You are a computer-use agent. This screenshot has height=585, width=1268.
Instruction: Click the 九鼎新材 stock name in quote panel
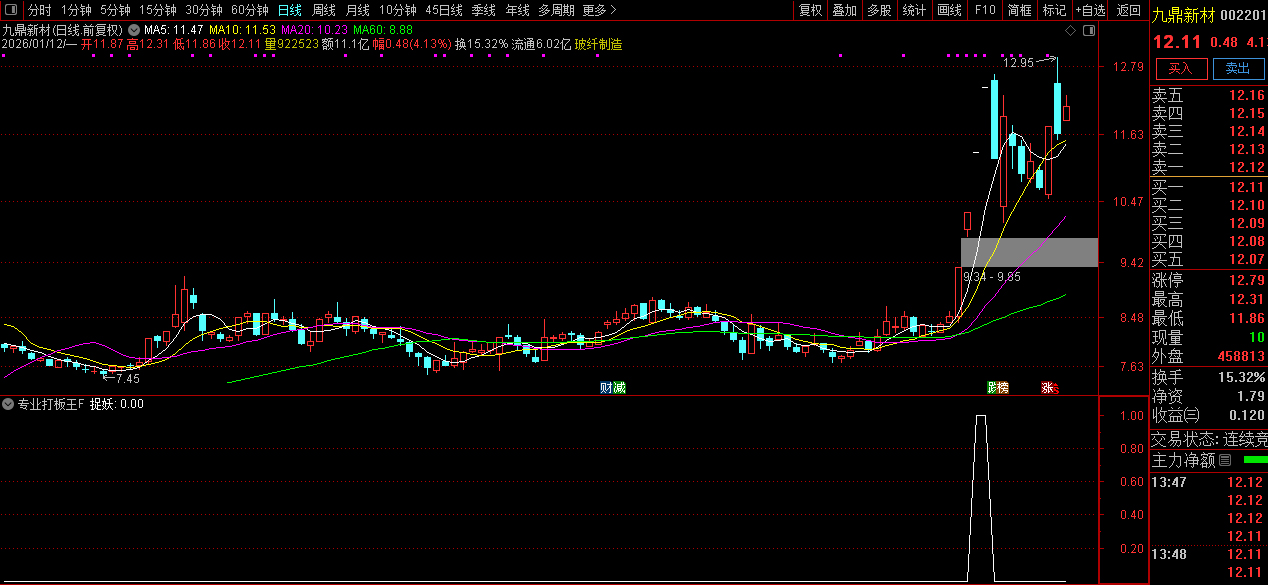(1183, 14)
